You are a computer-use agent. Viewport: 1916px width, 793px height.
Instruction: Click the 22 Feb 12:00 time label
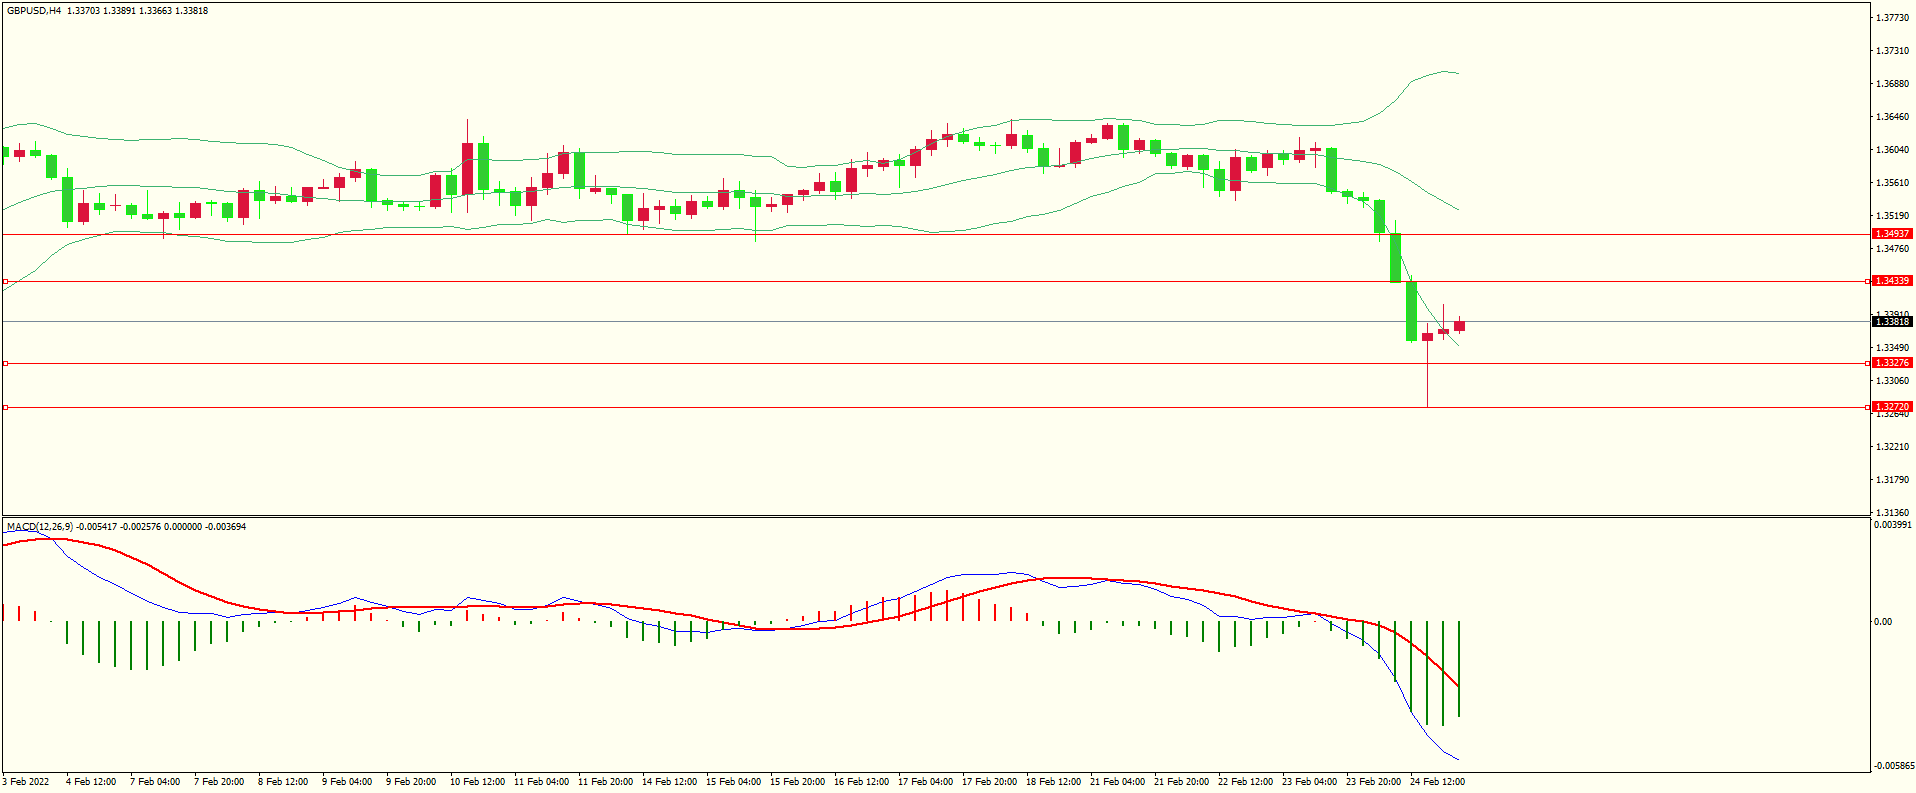1246,782
